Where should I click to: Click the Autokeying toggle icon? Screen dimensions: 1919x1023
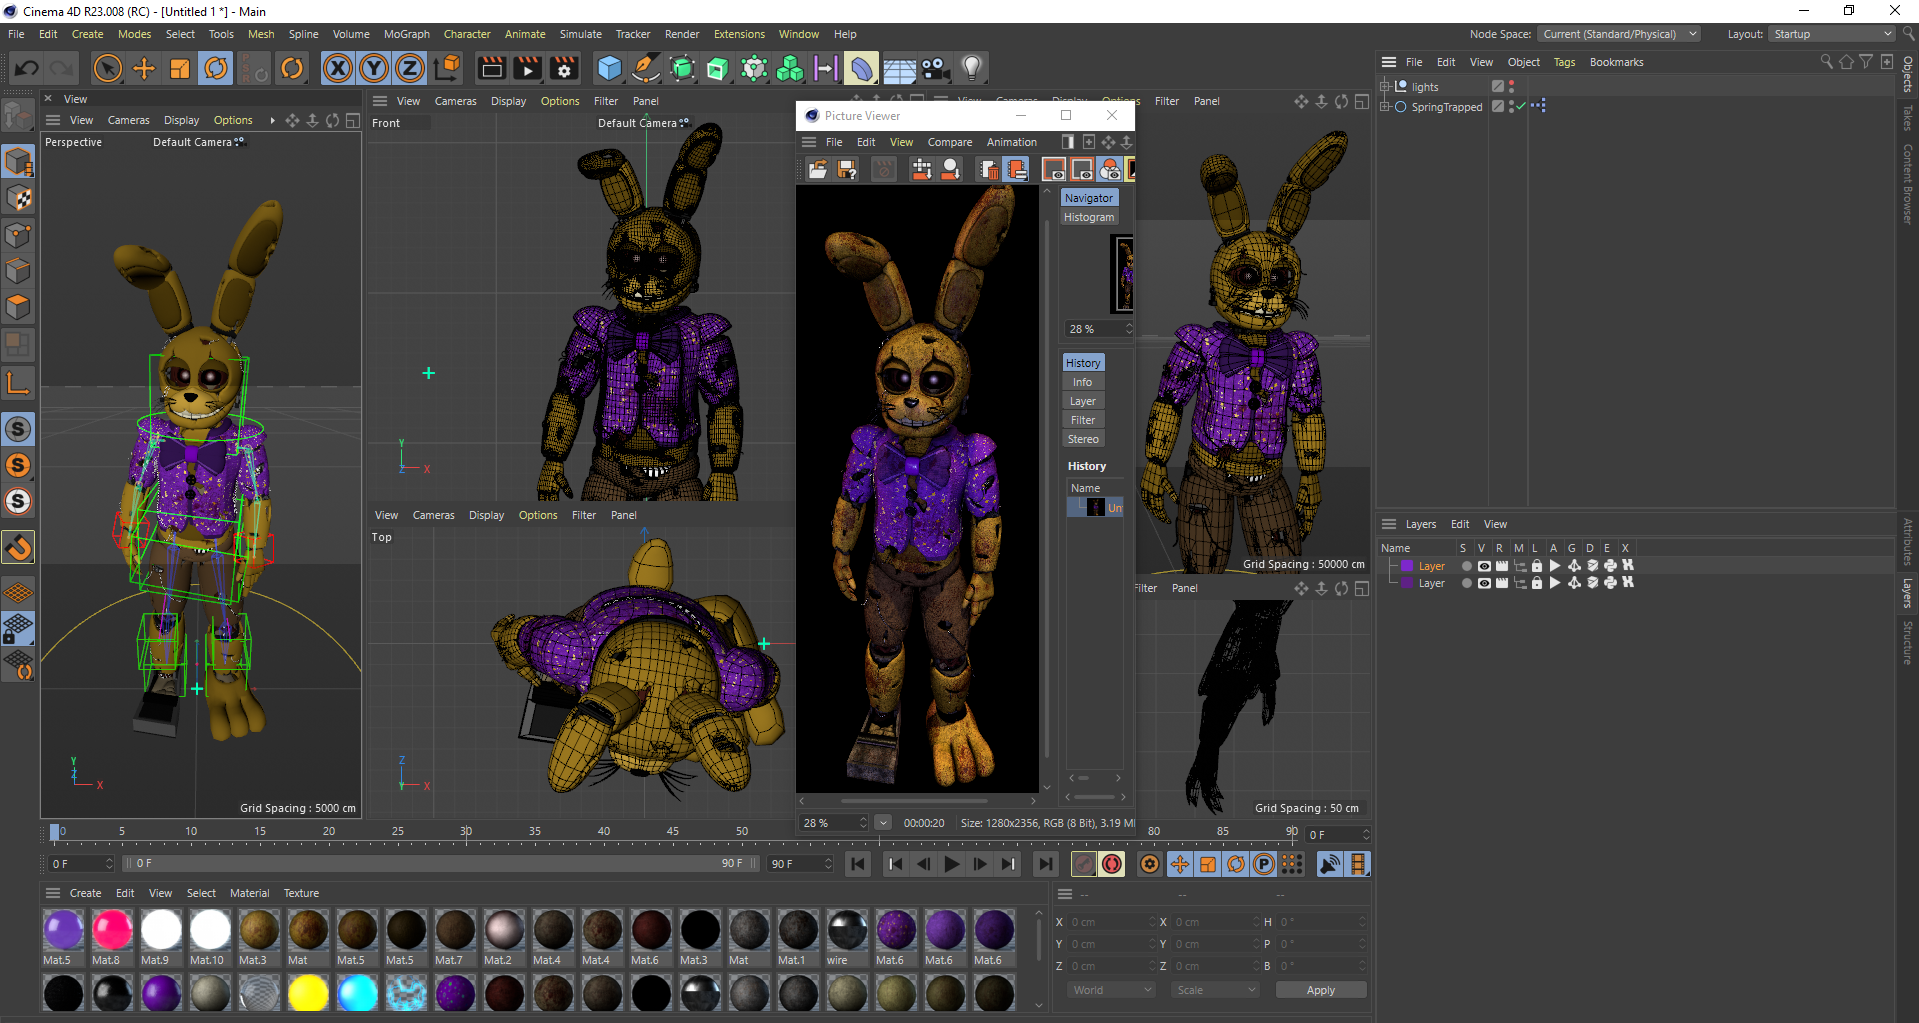pyautogui.click(x=1111, y=864)
